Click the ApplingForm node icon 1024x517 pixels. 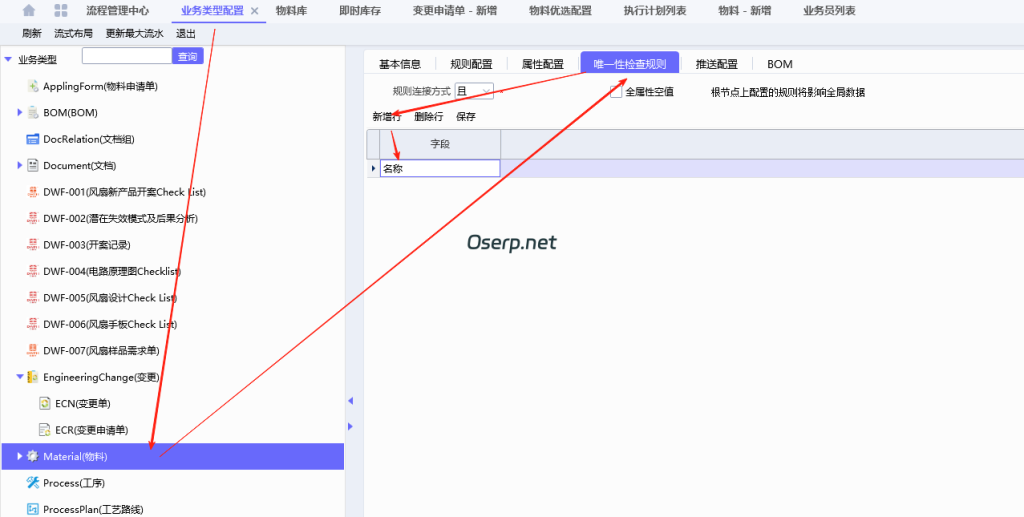[33, 86]
